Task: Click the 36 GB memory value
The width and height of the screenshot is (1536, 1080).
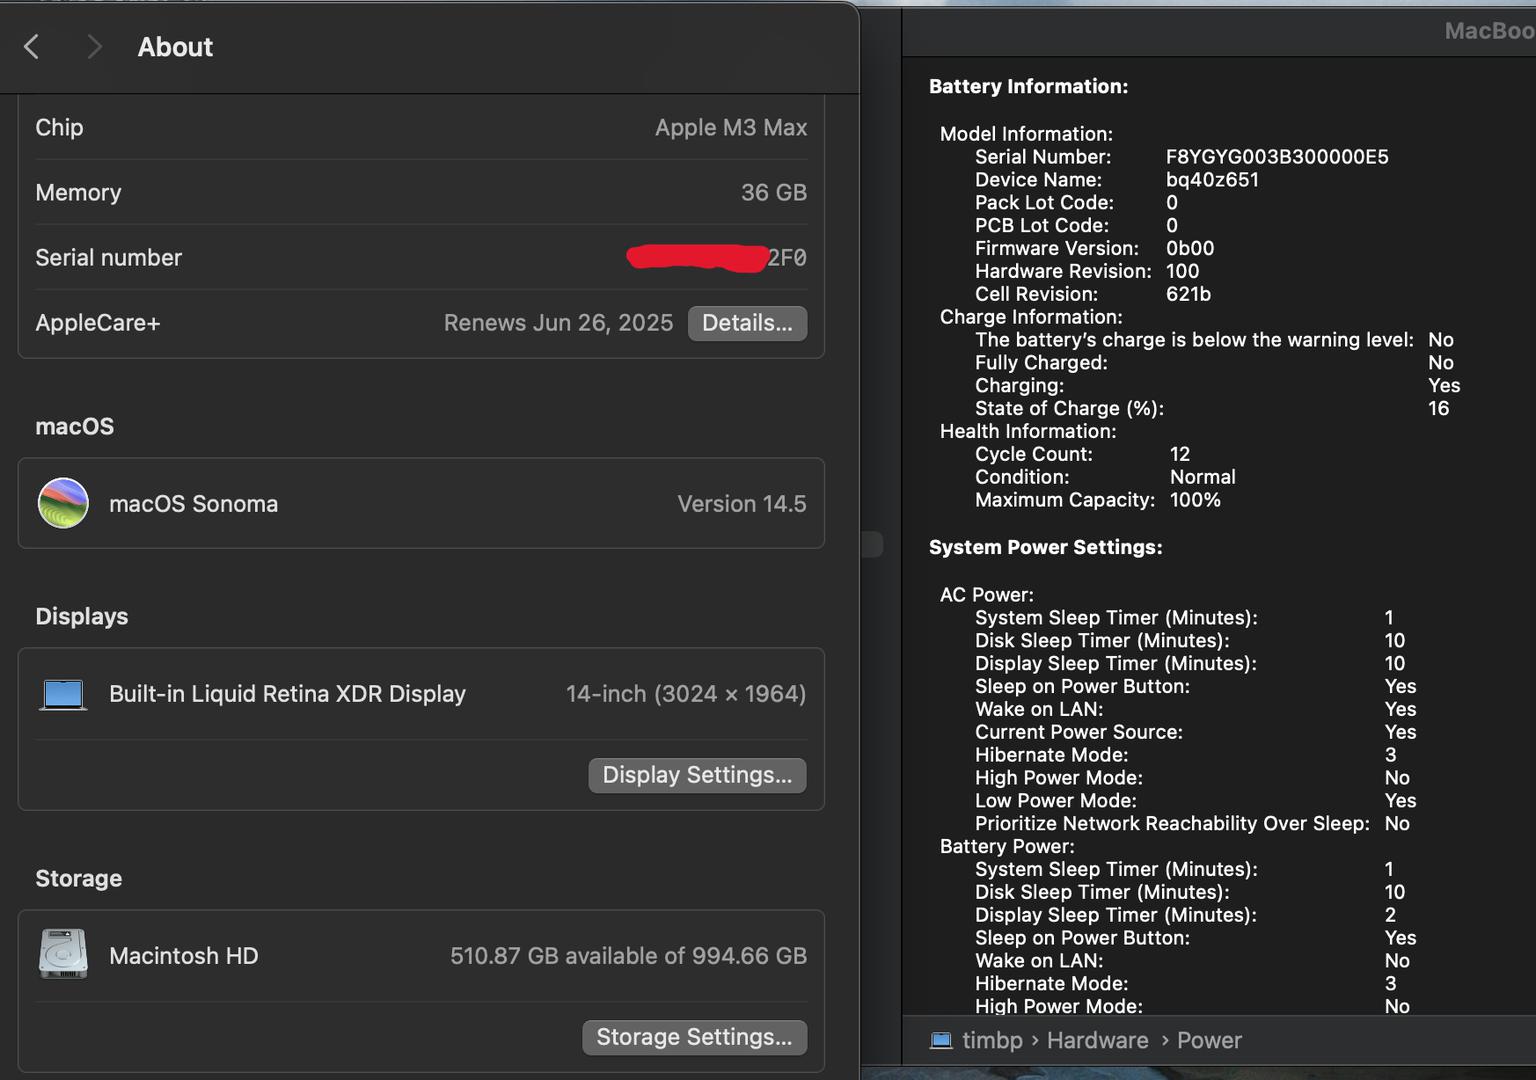Action: [774, 192]
